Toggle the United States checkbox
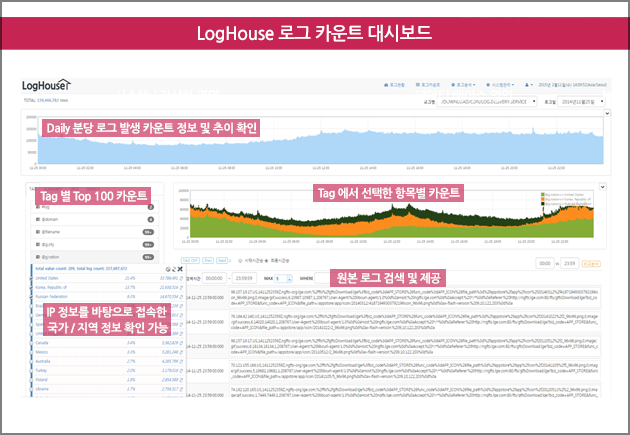Image resolution: width=630 pixels, height=435 pixels. point(32,278)
